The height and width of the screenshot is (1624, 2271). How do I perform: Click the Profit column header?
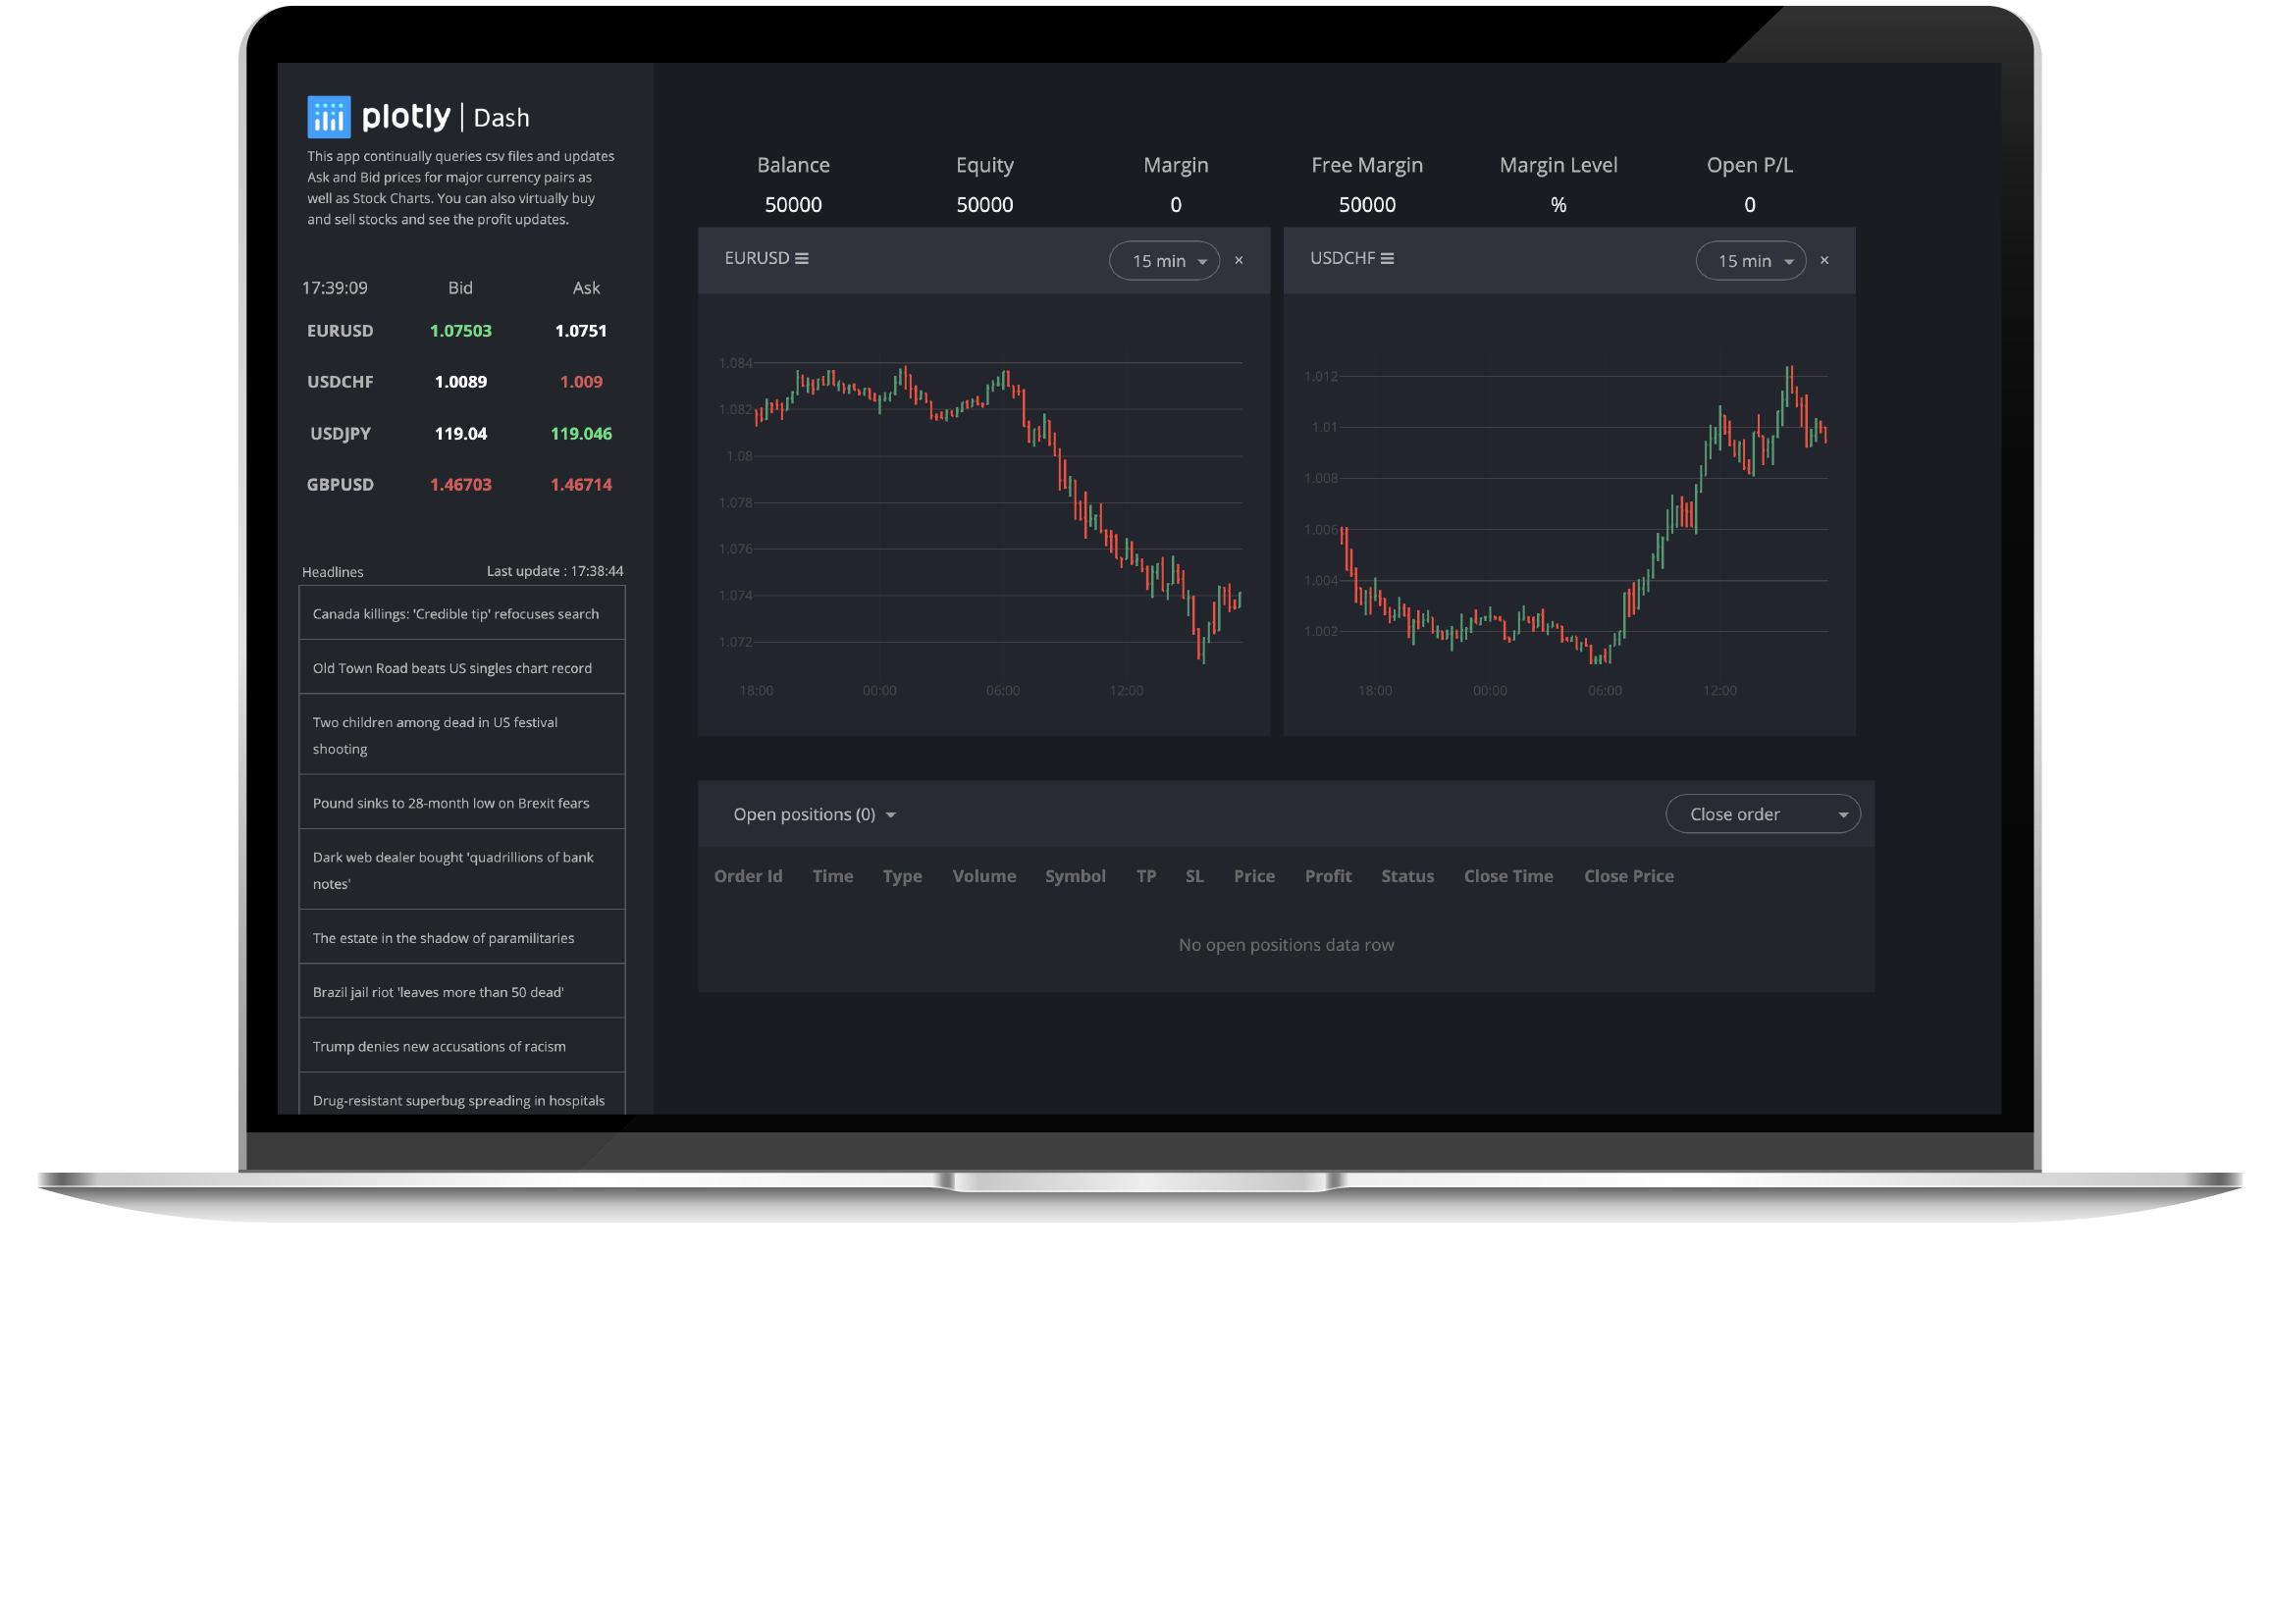tap(1327, 876)
